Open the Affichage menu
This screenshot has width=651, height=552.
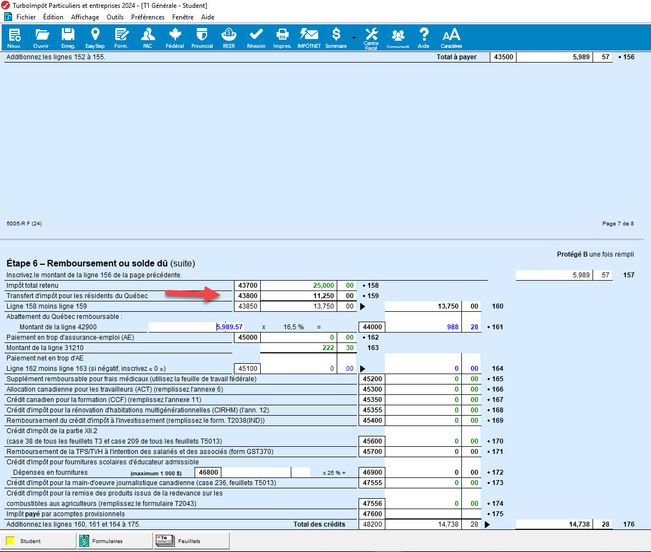coord(85,17)
